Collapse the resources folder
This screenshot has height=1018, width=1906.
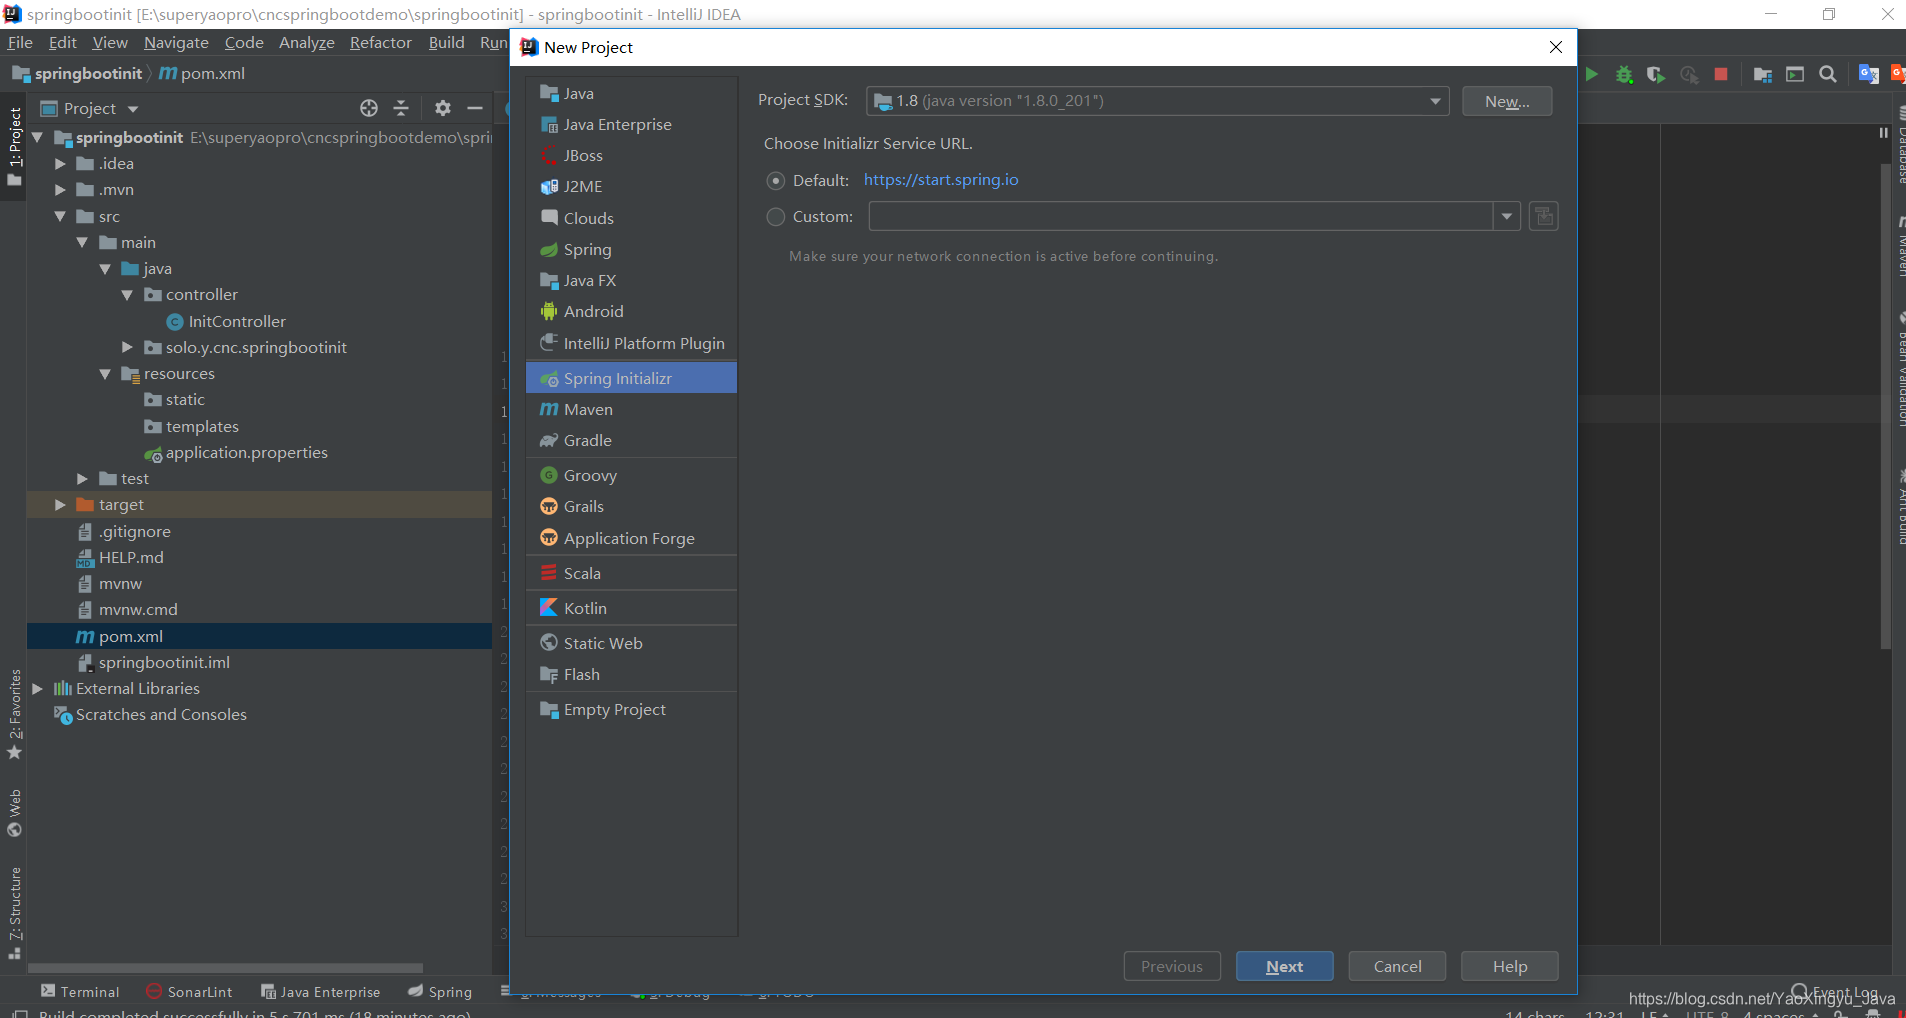tap(105, 373)
